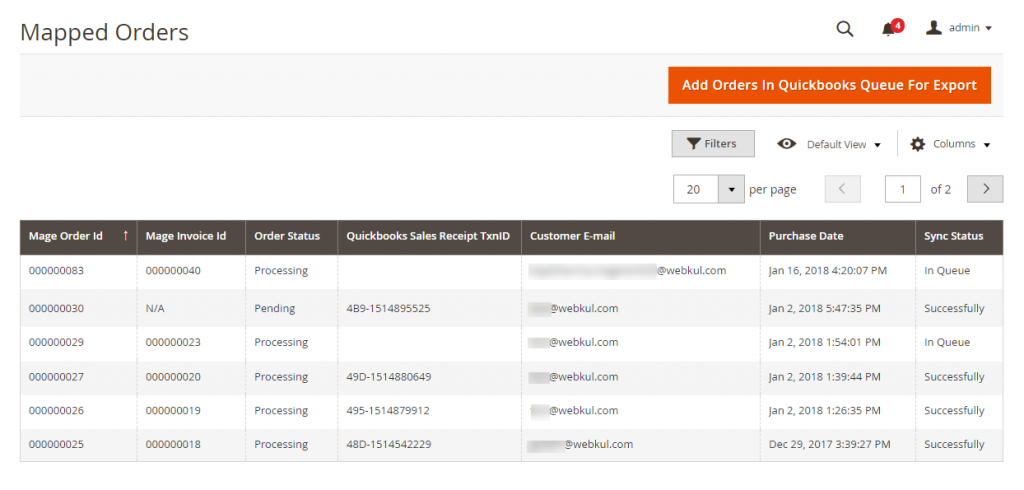
Task: Click purchase date Jan 2, 2018 1:26:35 PM
Action: click(x=825, y=411)
